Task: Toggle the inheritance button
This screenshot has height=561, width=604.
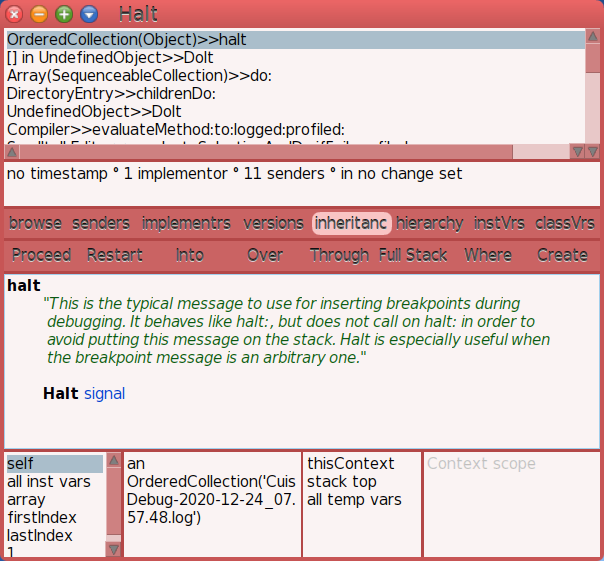Action: (351, 223)
